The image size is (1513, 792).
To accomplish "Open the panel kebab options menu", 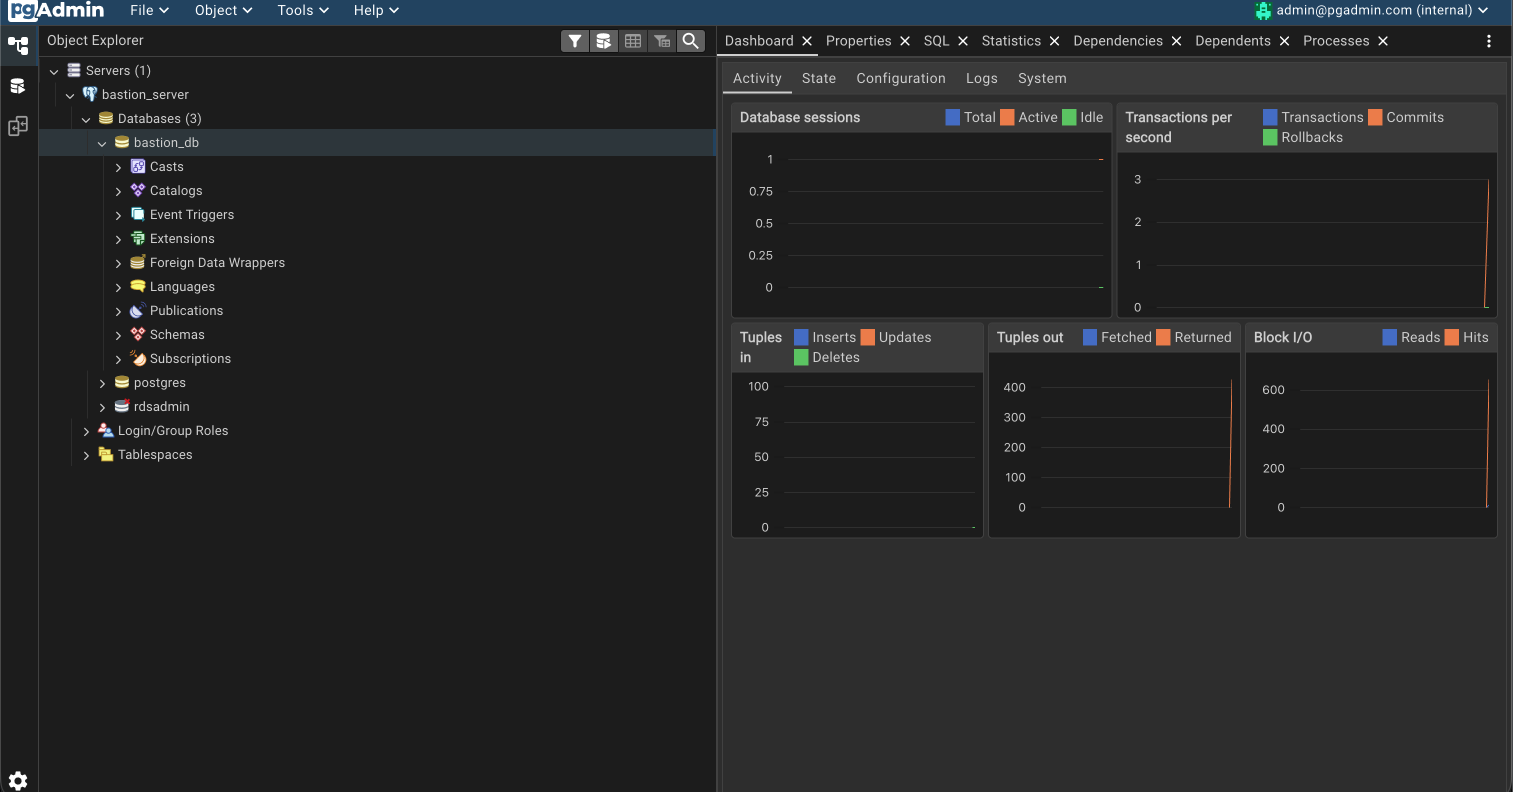I will point(1489,41).
